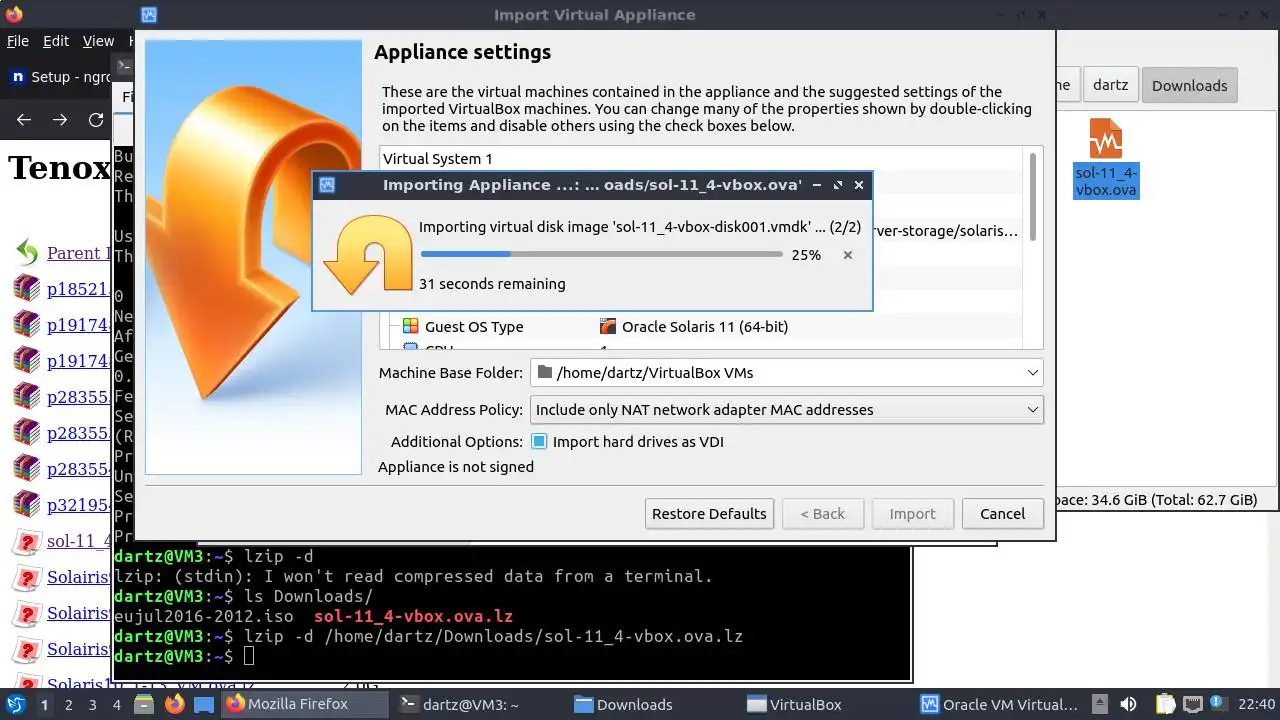
Task: Open Firefox Edit menu
Action: tap(56, 41)
